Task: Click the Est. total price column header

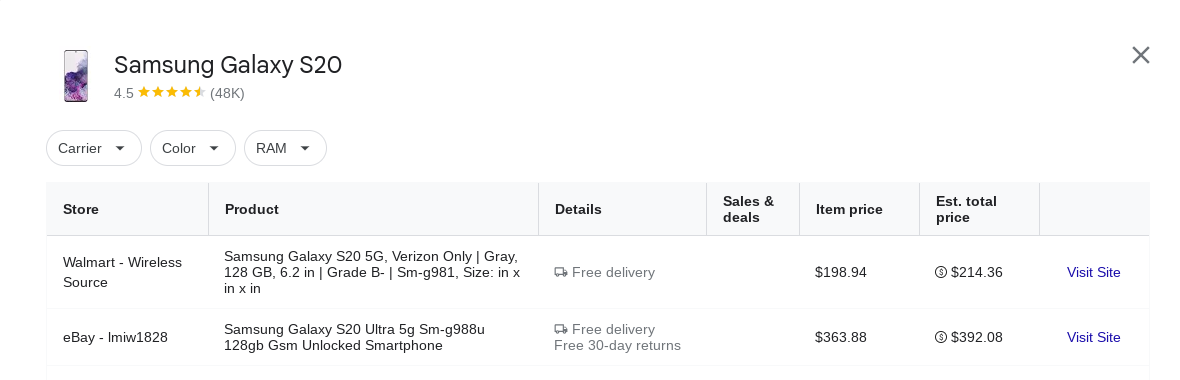Action: tap(966, 209)
